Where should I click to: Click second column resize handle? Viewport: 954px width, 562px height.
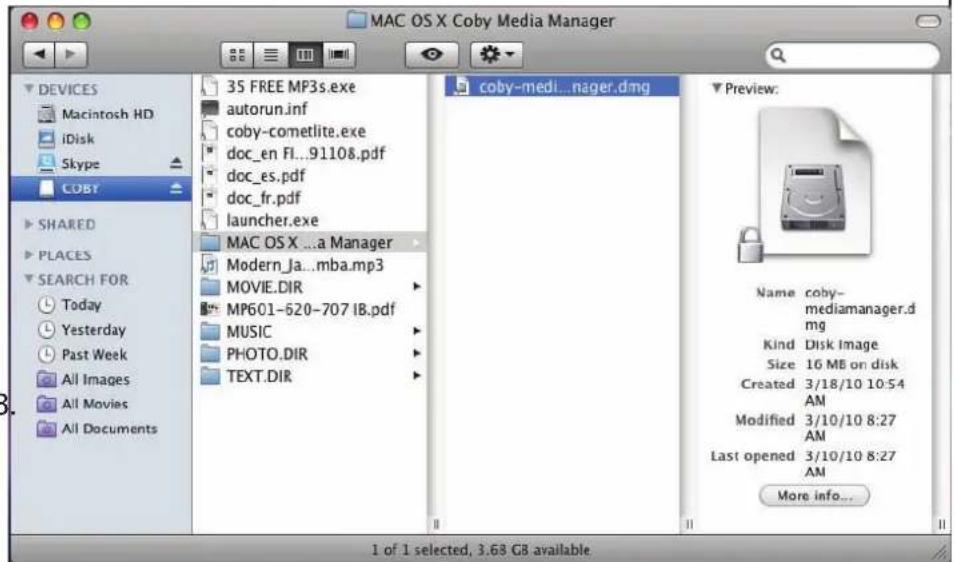pyautogui.click(x=689, y=524)
